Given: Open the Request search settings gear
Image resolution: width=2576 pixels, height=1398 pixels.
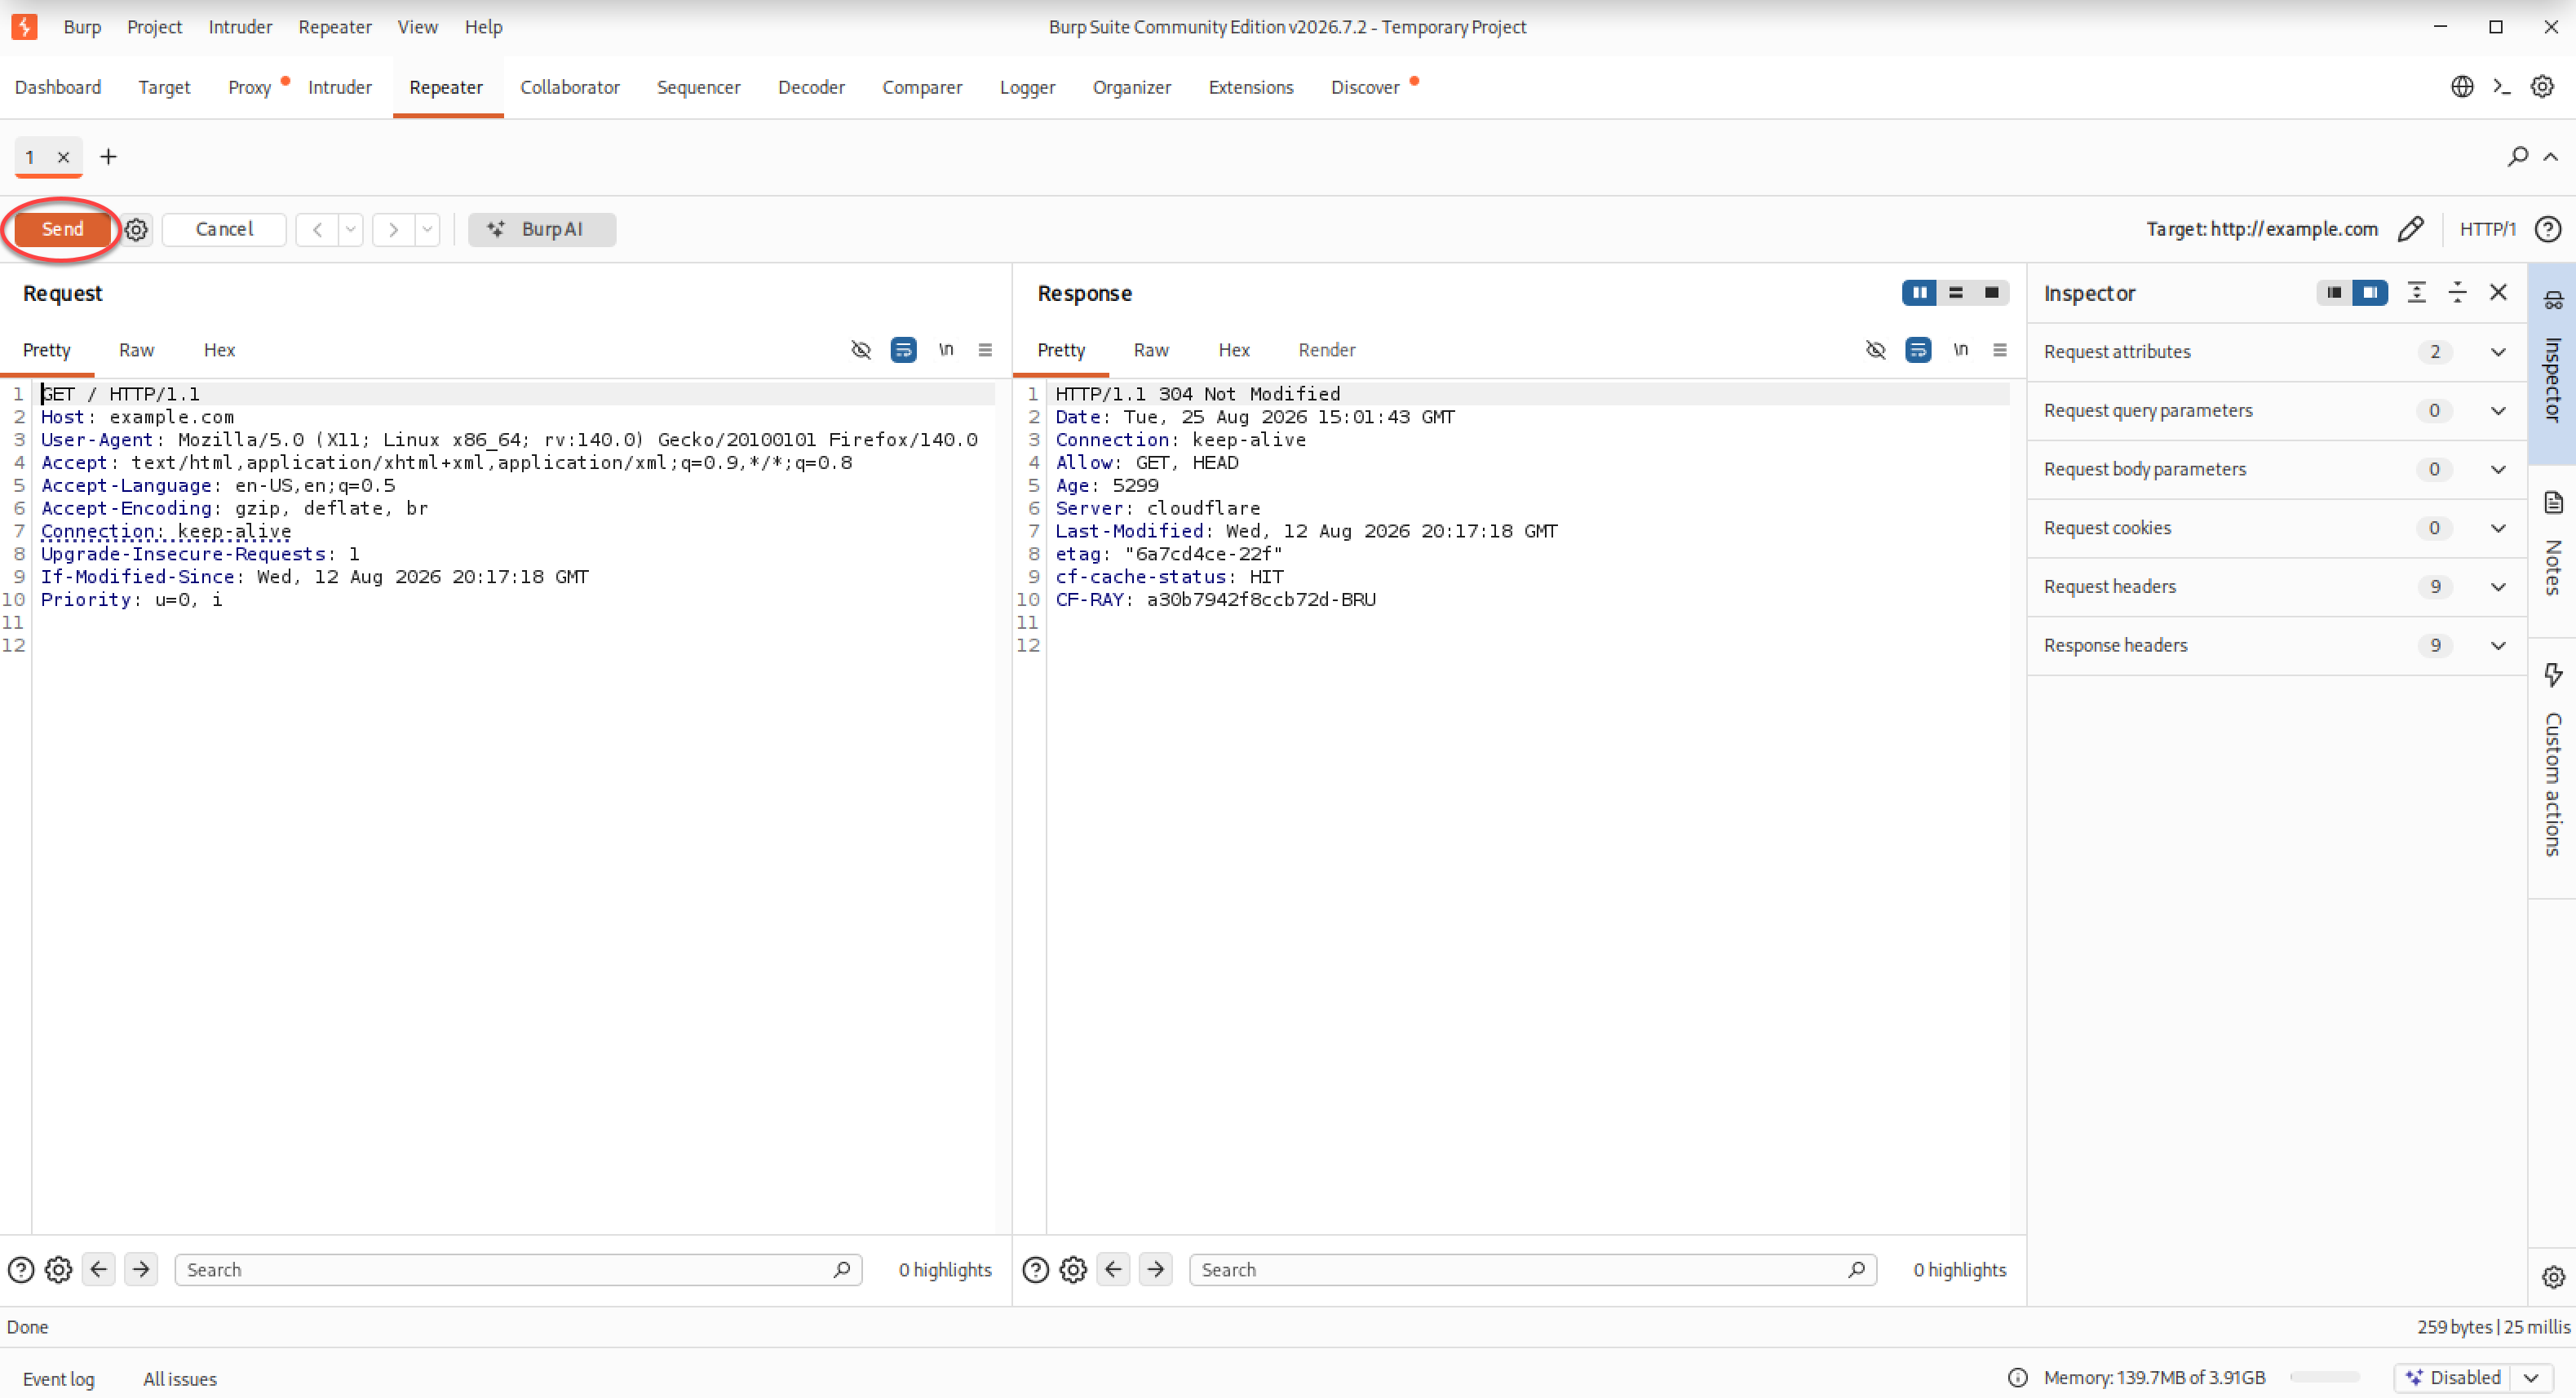Looking at the screenshot, I should click(x=59, y=1270).
